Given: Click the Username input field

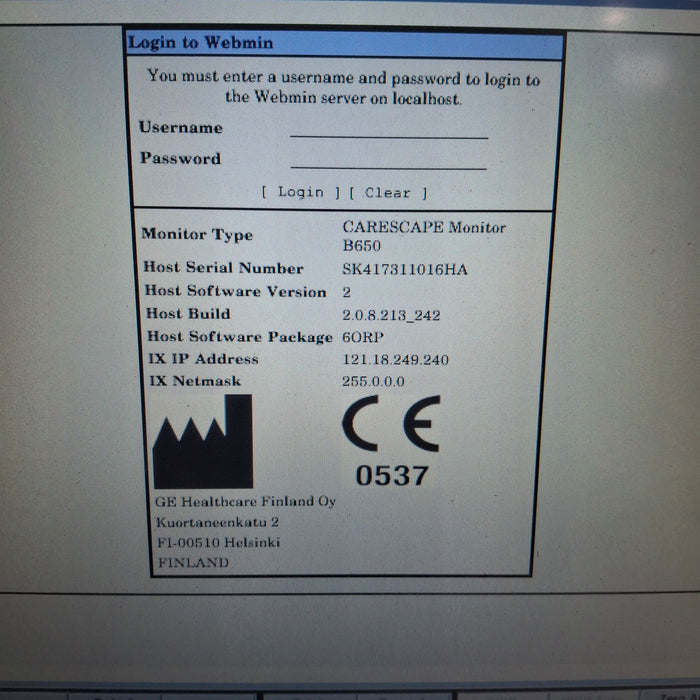Looking at the screenshot, I should pos(388,129).
